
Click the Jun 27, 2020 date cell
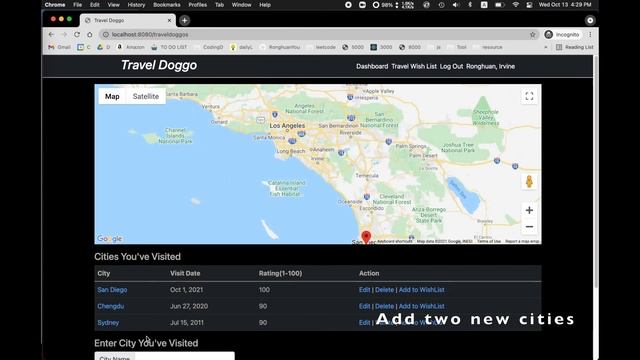(189, 306)
